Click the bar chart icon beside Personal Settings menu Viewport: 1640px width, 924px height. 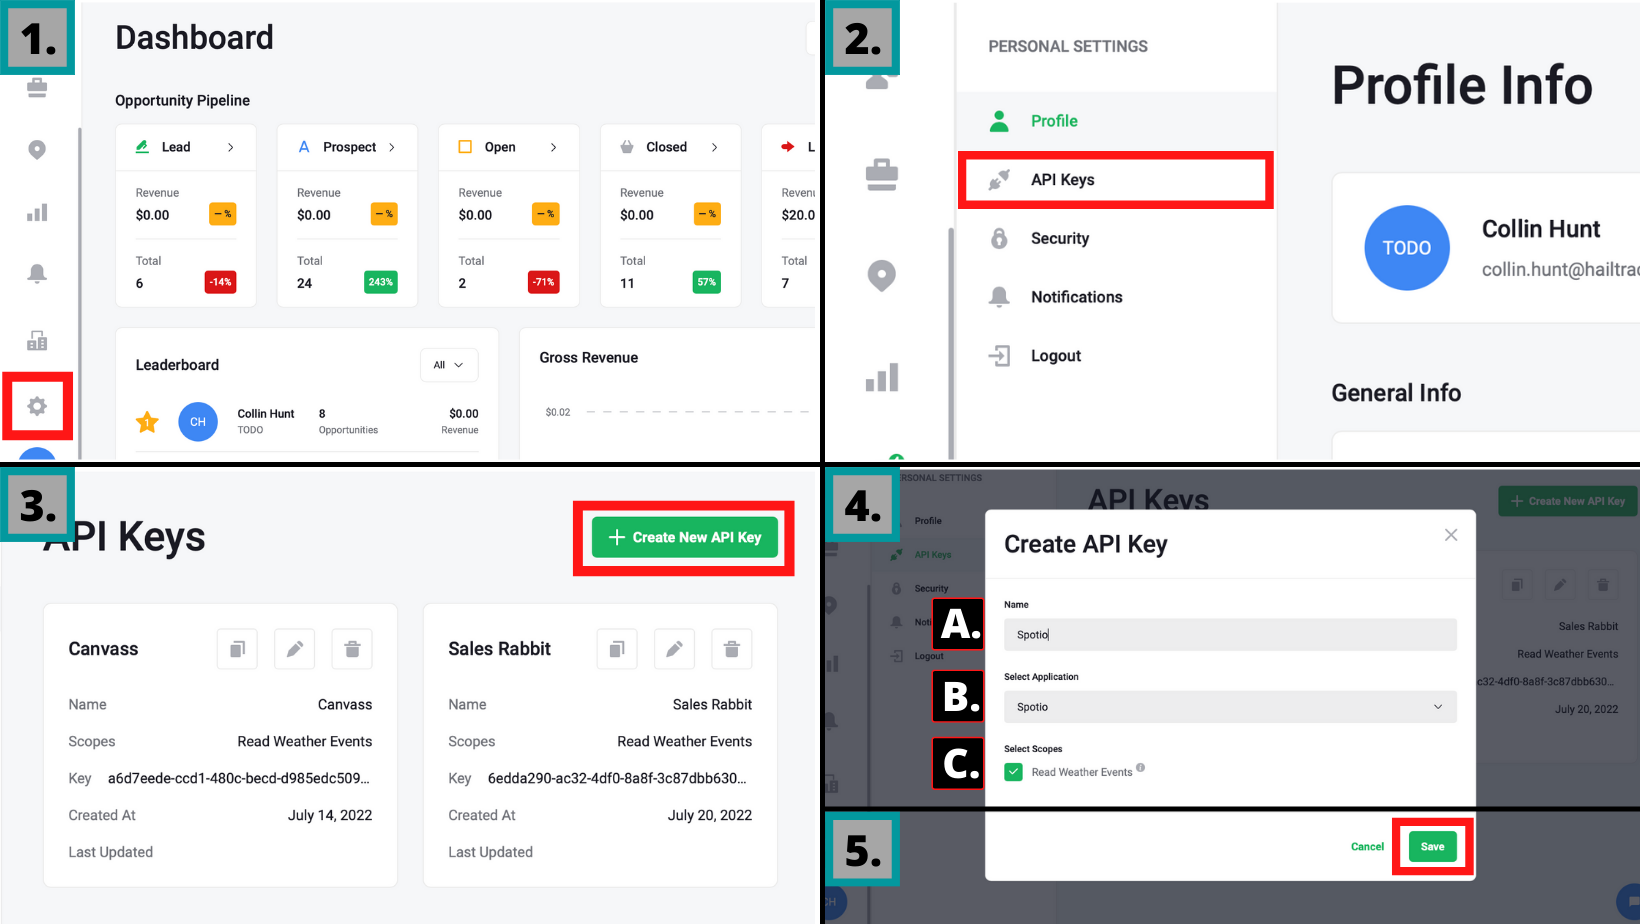(x=882, y=378)
